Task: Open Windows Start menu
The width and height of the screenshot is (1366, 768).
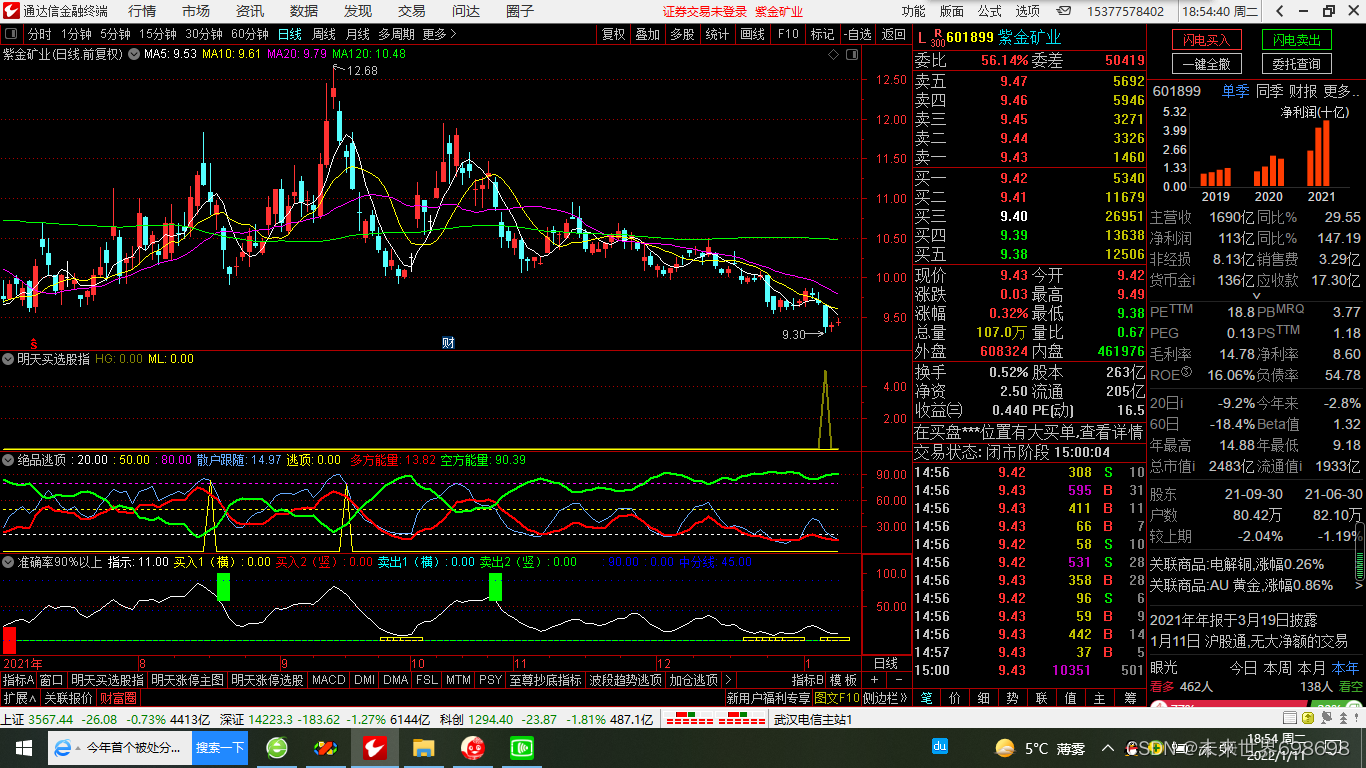Action: click(22, 747)
